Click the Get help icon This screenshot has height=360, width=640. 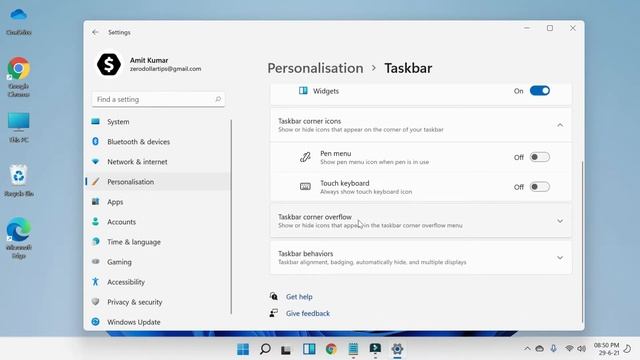(x=273, y=296)
